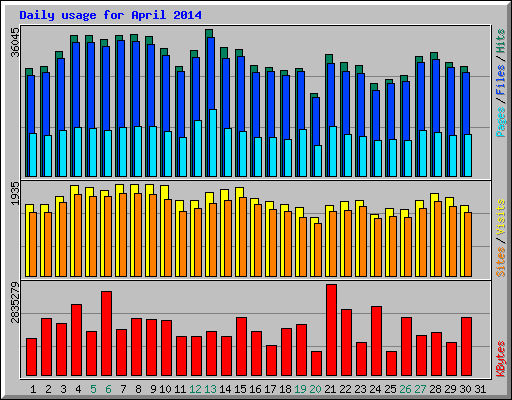Click day label 4 on the axis
This screenshot has width=512, height=400.
click(x=78, y=389)
